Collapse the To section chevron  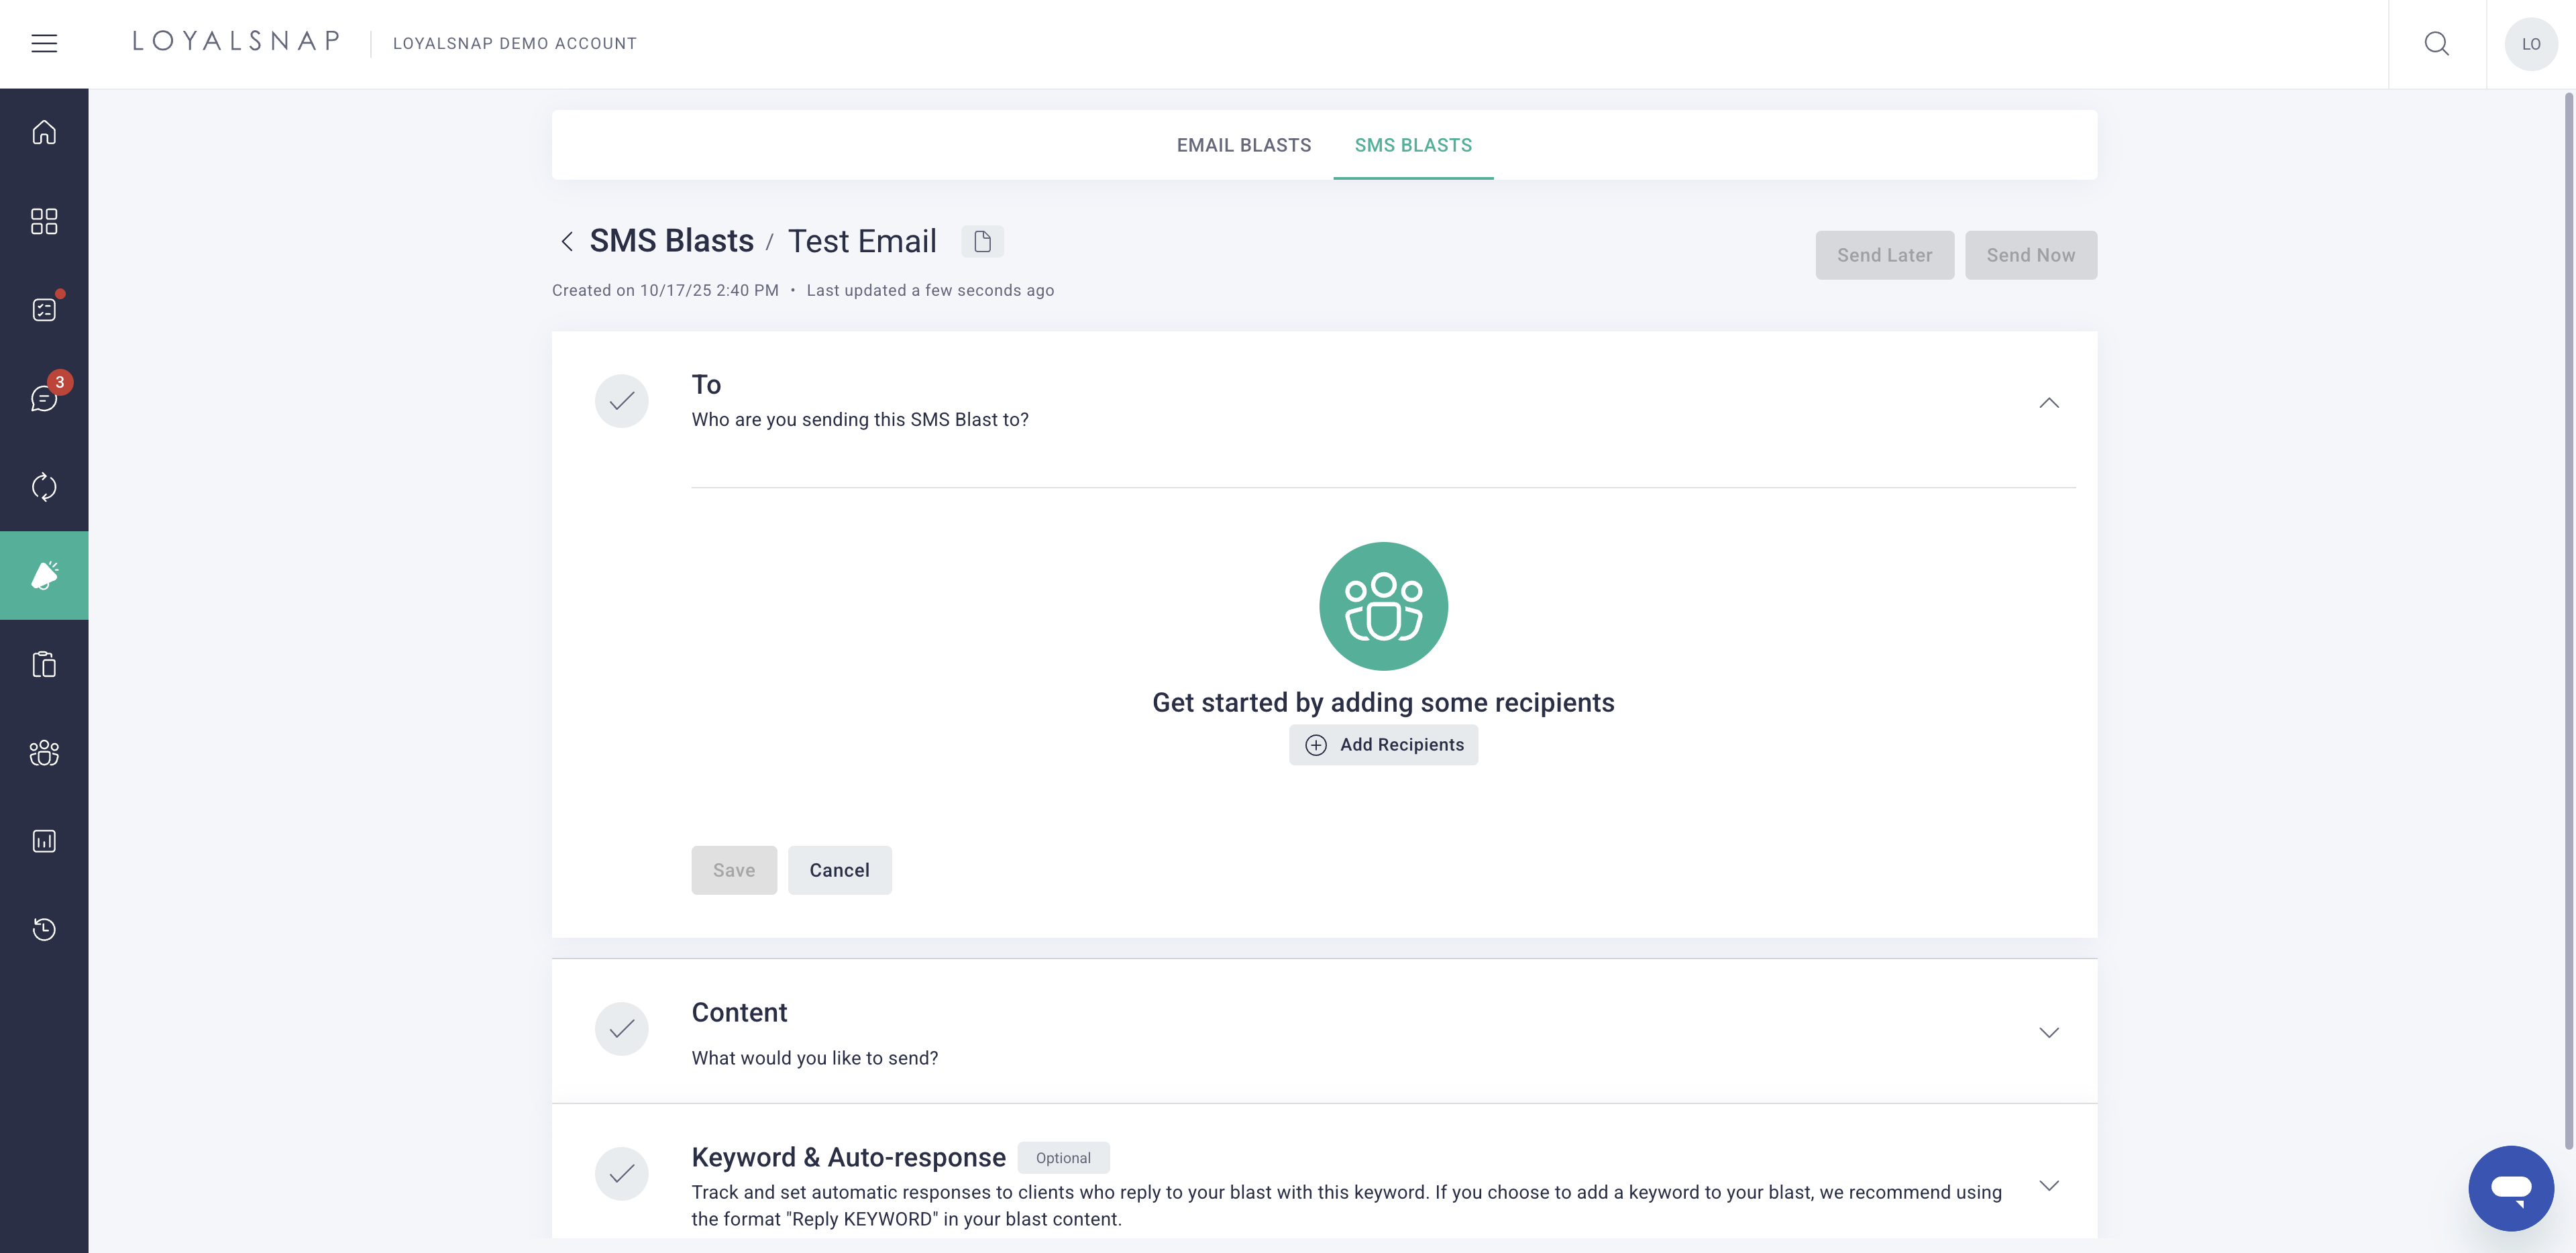(2048, 403)
